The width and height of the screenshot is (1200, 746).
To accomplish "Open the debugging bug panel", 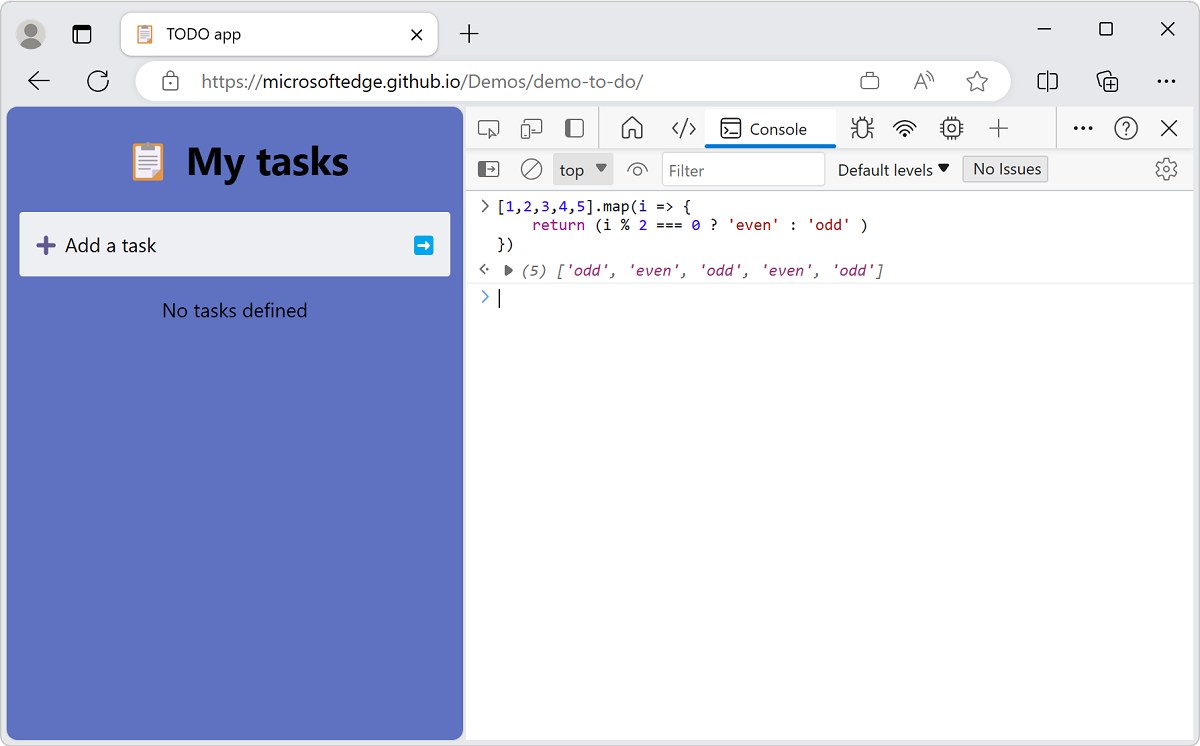I will pyautogui.click(x=861, y=128).
